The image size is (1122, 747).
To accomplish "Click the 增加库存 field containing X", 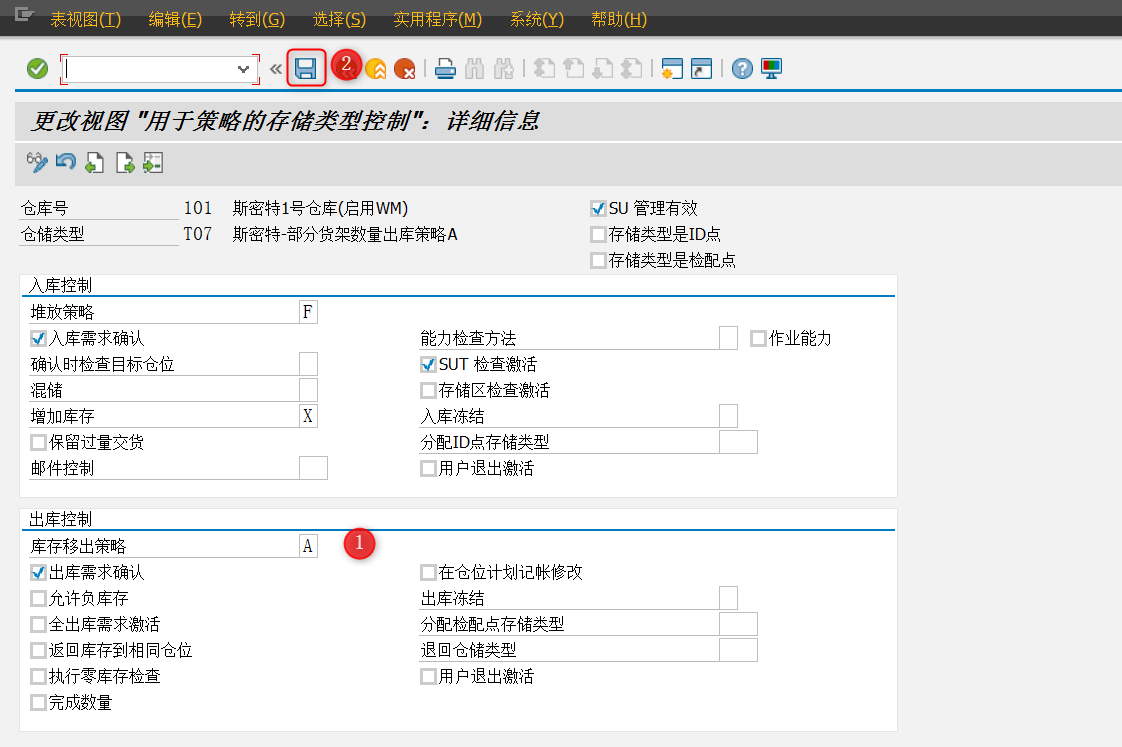I will 308,416.
